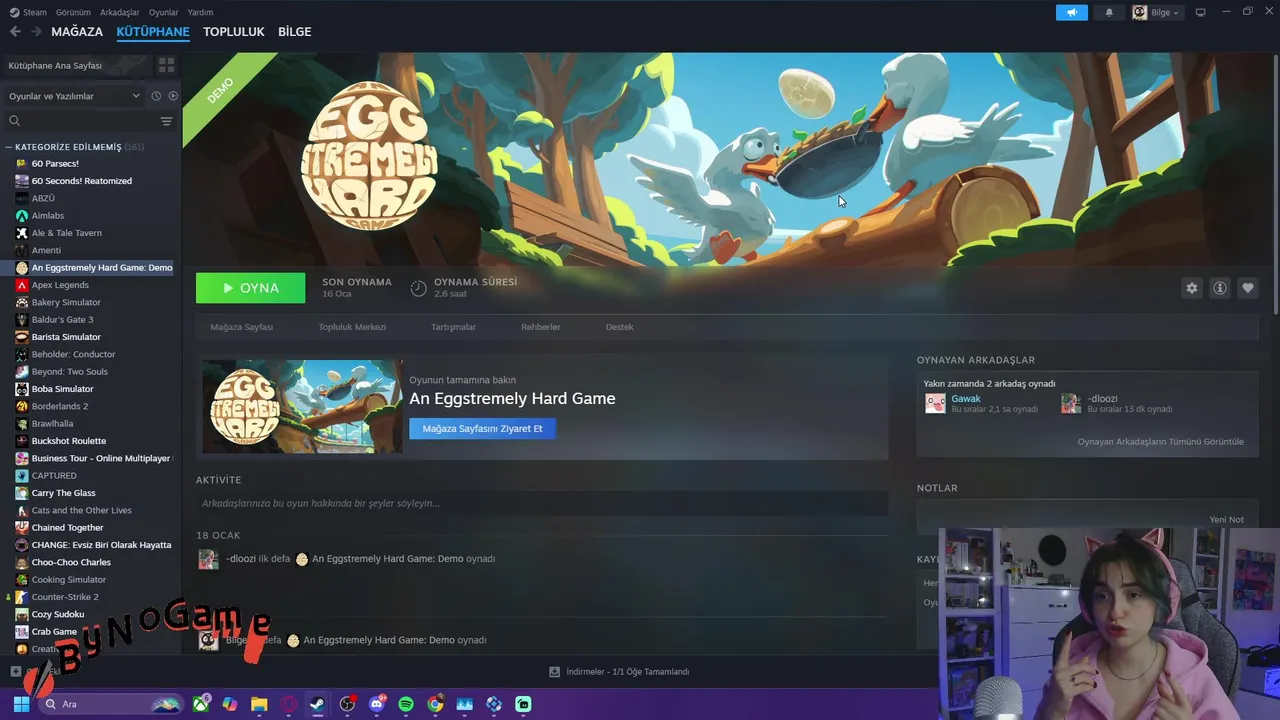This screenshot has height=720, width=1280.
Task: Click the Yeni Not button
Action: (1226, 520)
